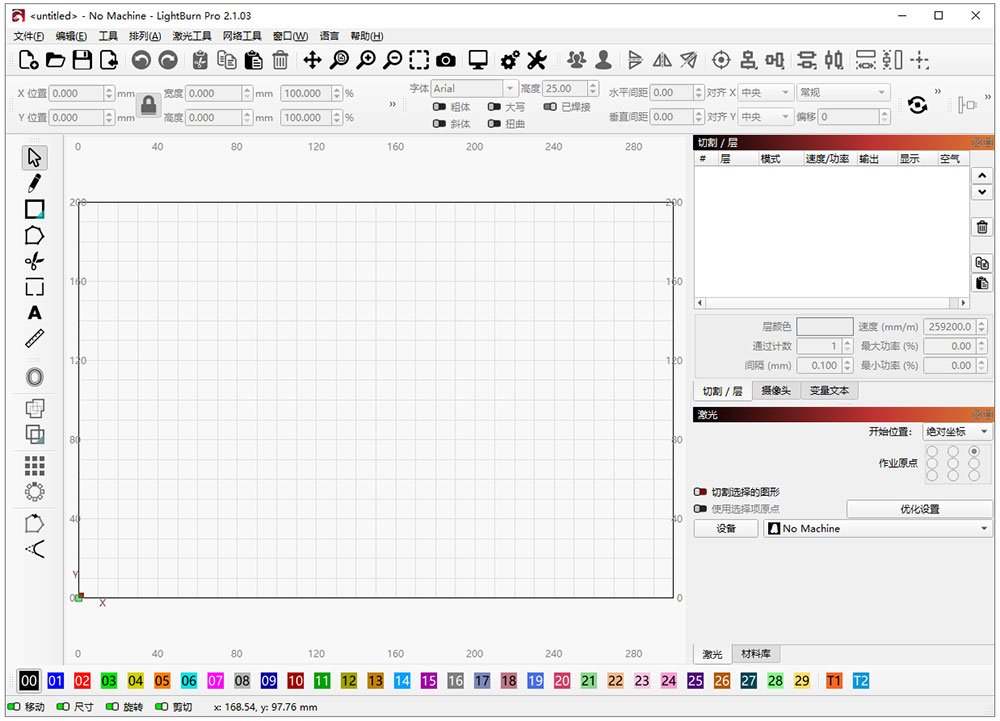
Task: Open the Circular Array tool
Action: tap(34, 492)
